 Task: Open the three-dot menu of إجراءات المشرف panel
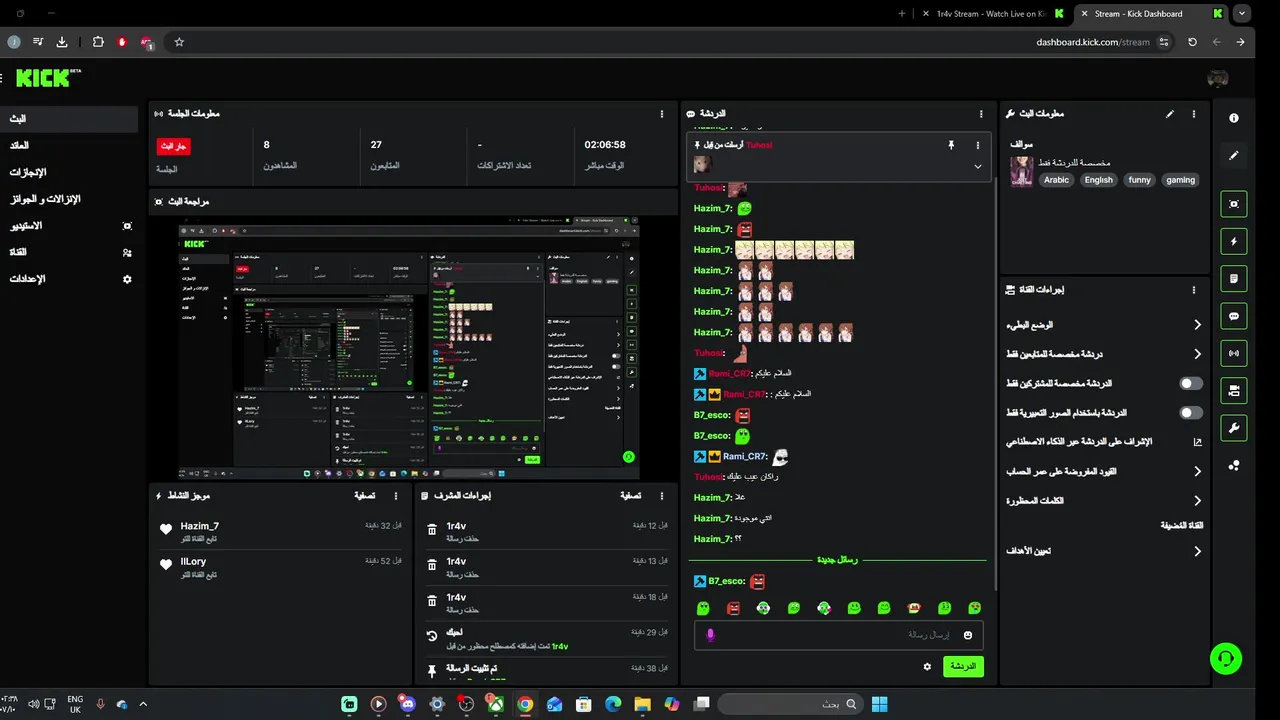point(661,496)
